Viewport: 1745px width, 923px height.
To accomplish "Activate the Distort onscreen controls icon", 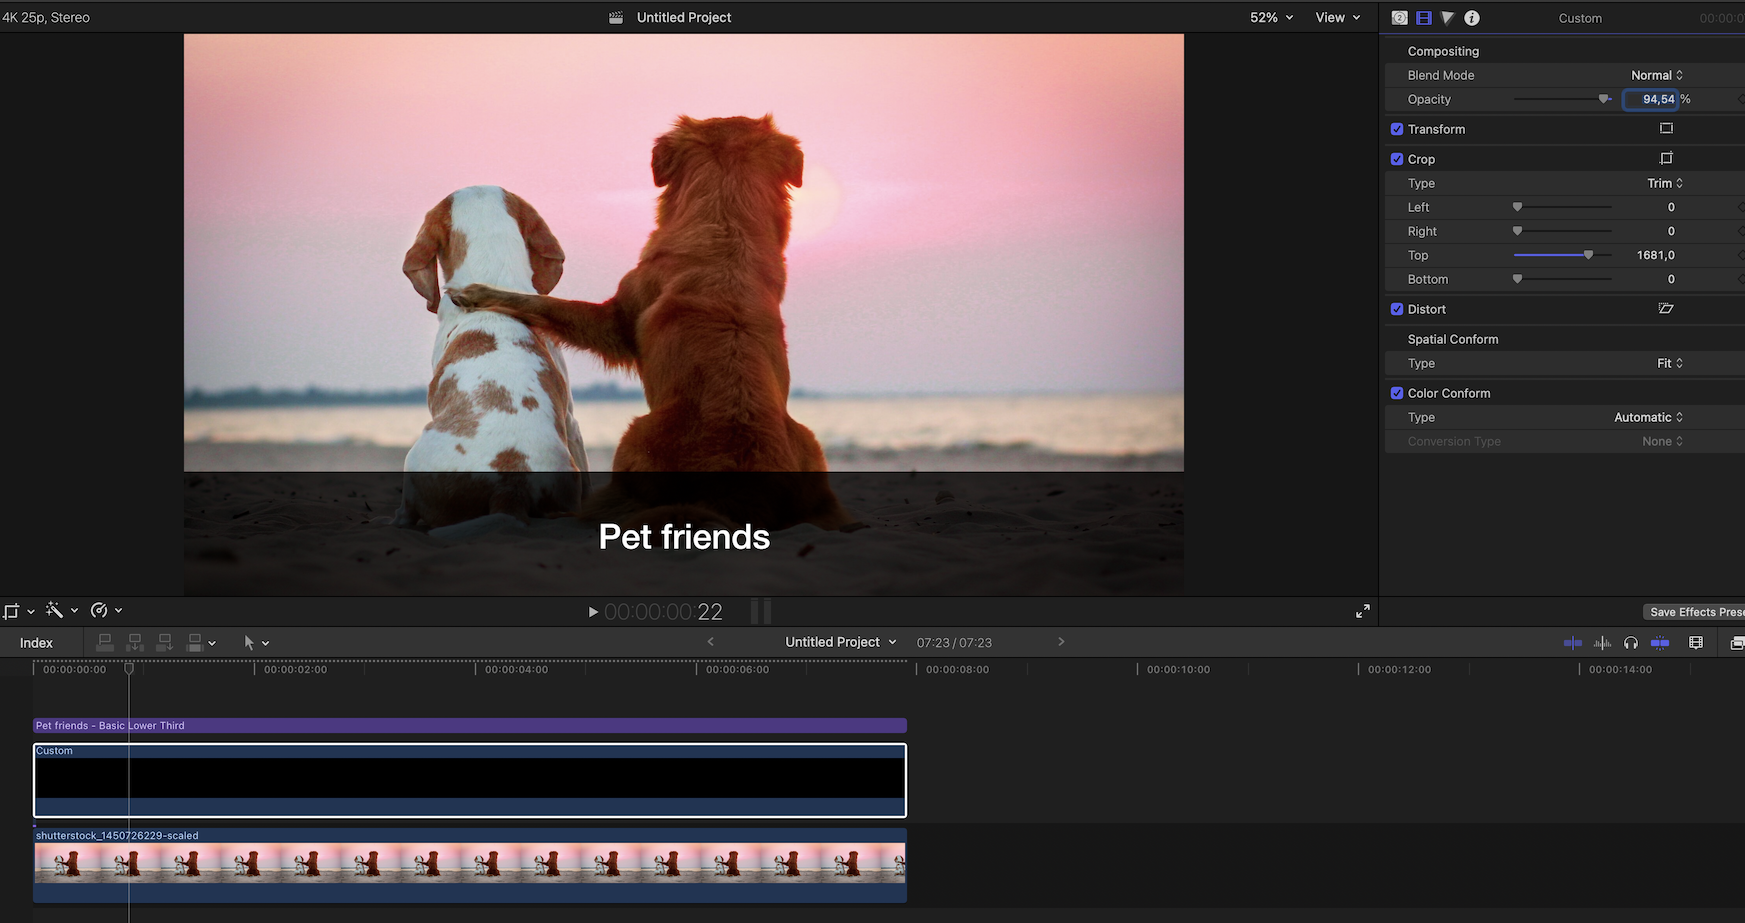I will [1666, 308].
